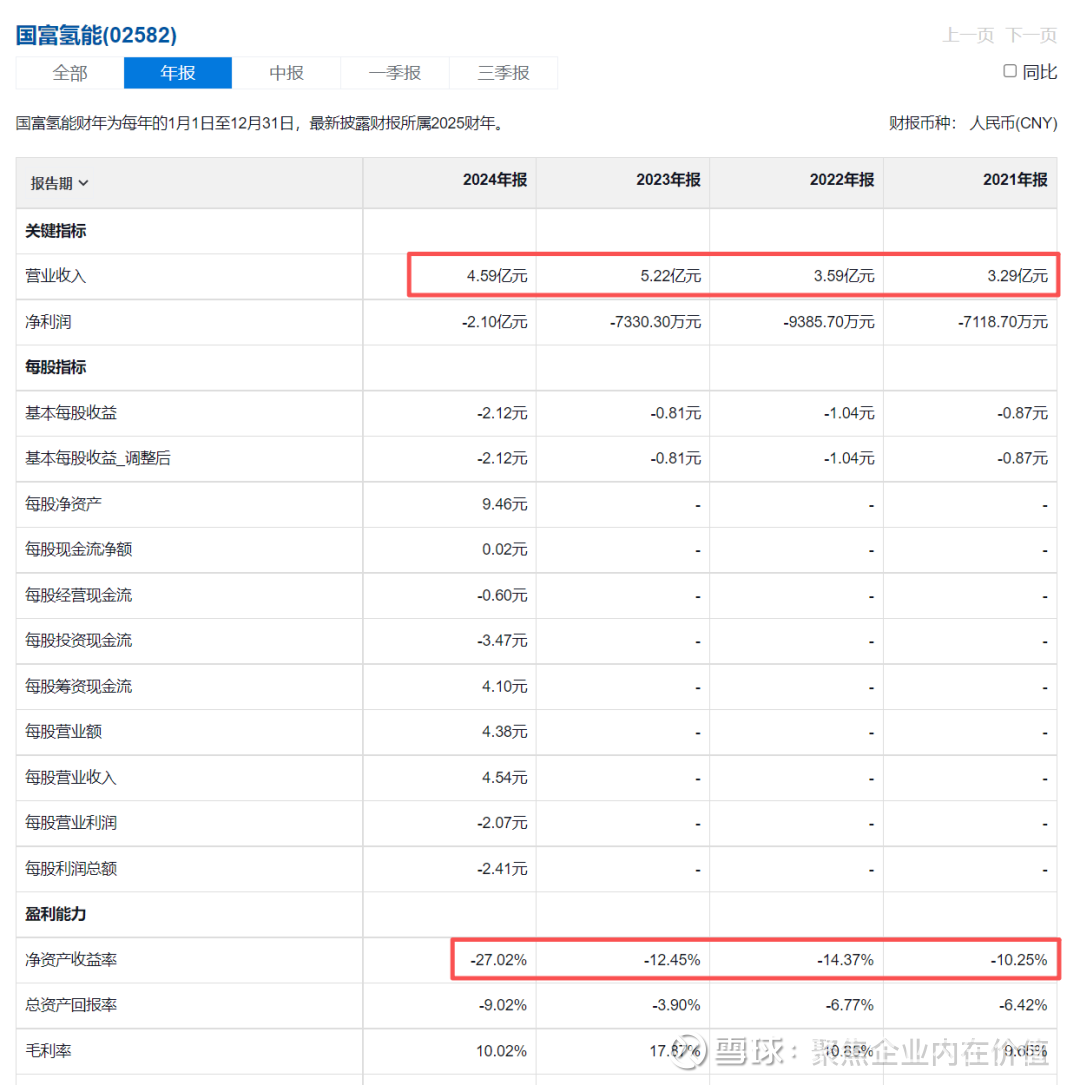This screenshot has width=1080, height=1085.
Task: Select the 年报 tab
Action: [178, 73]
